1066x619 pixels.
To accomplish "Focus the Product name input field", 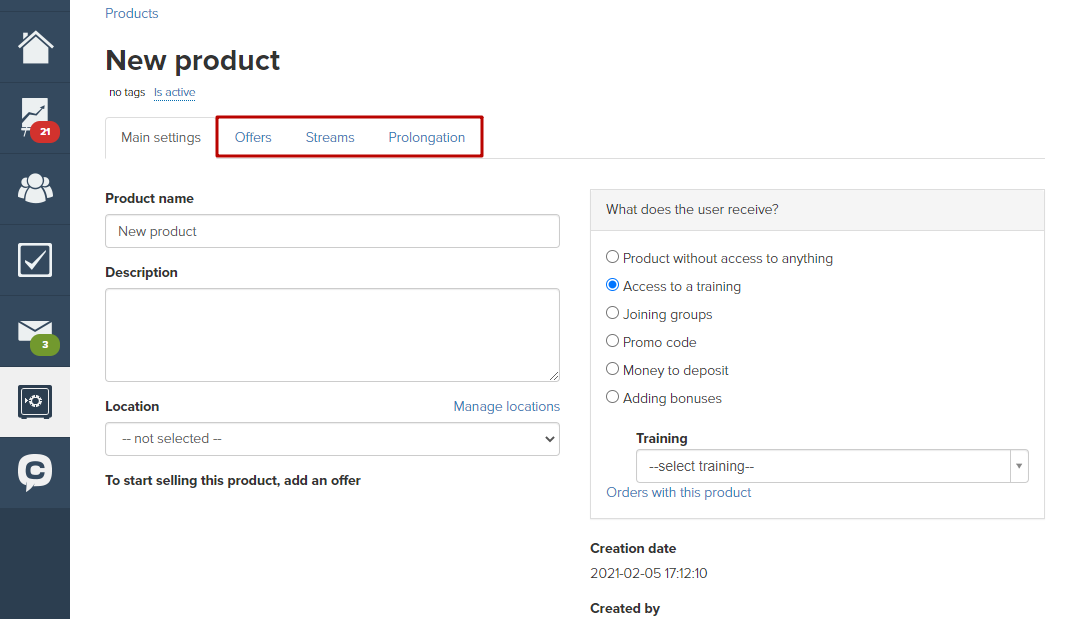I will tap(332, 231).
